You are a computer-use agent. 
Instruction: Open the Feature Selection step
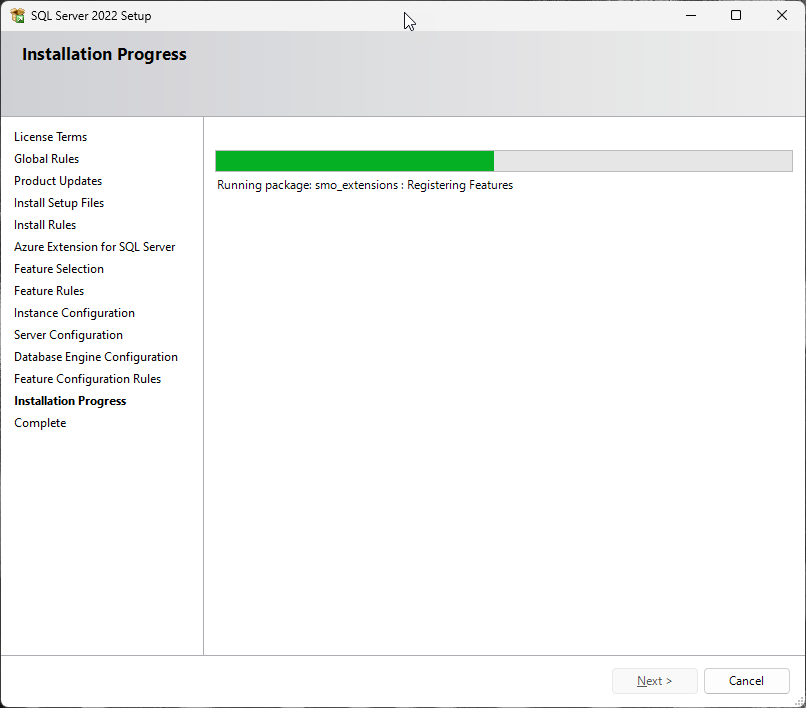pos(59,269)
